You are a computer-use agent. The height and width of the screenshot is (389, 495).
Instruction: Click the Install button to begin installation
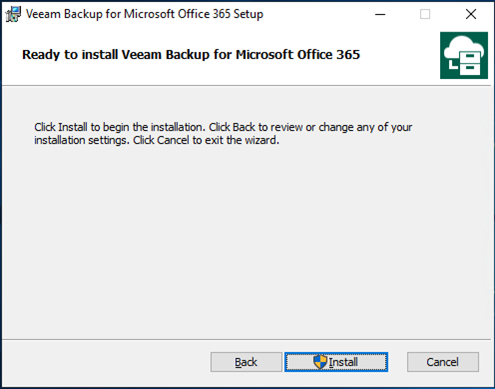[x=336, y=362]
